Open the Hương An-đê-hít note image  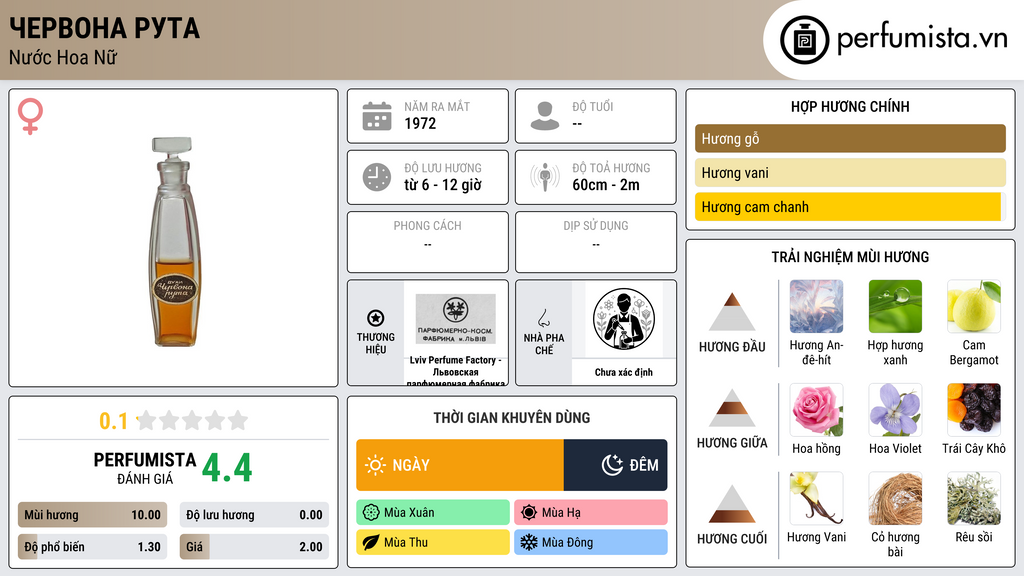click(816, 307)
